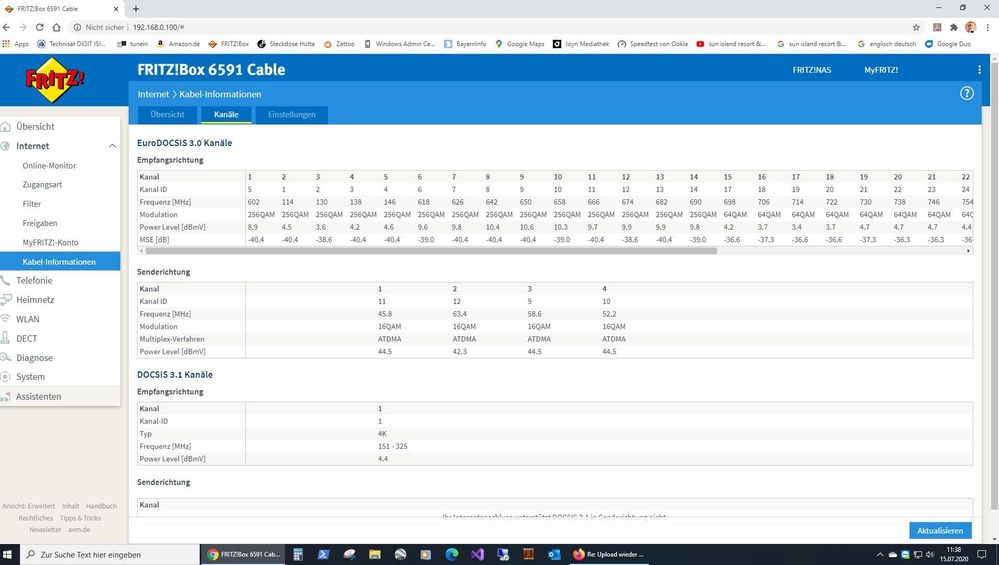This screenshot has width=999, height=565.
Task: Click the Aktualisieren button
Action: point(940,531)
